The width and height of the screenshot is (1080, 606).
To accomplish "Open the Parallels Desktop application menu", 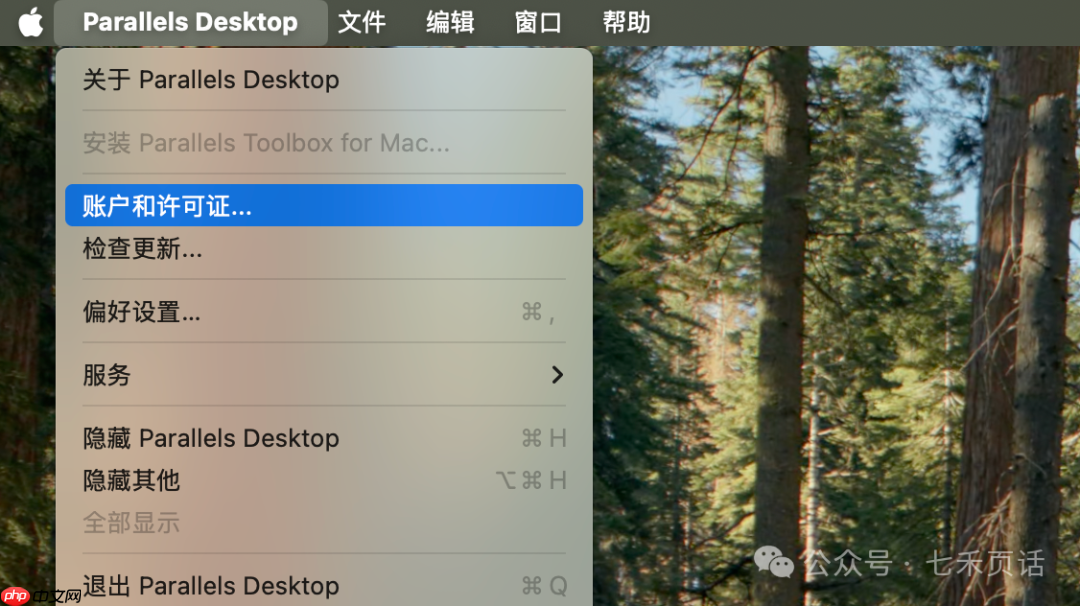I will (x=190, y=22).
